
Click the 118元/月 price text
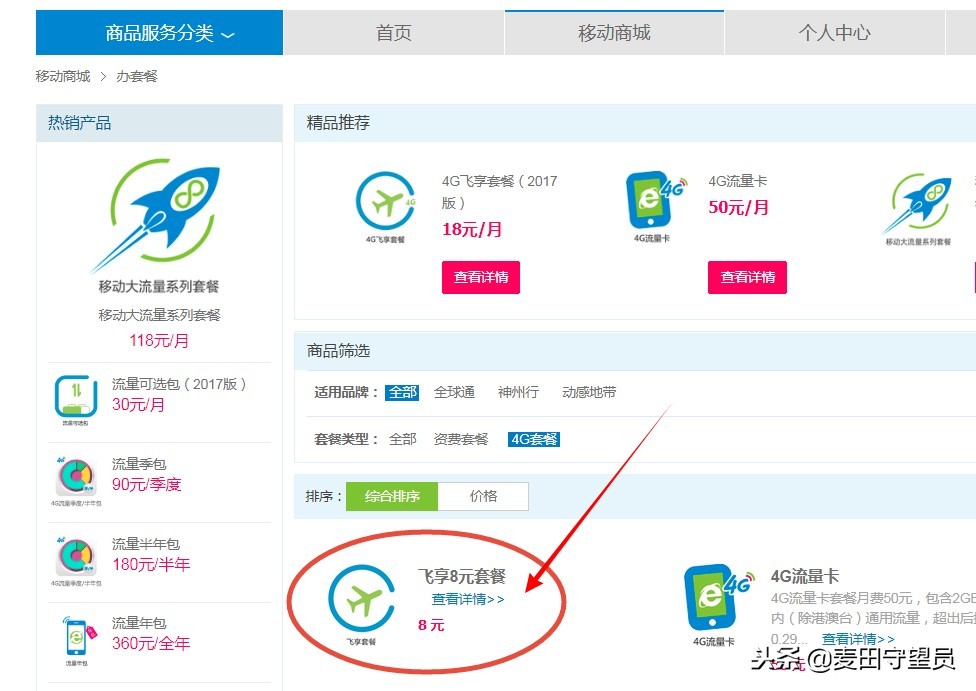click(x=159, y=341)
